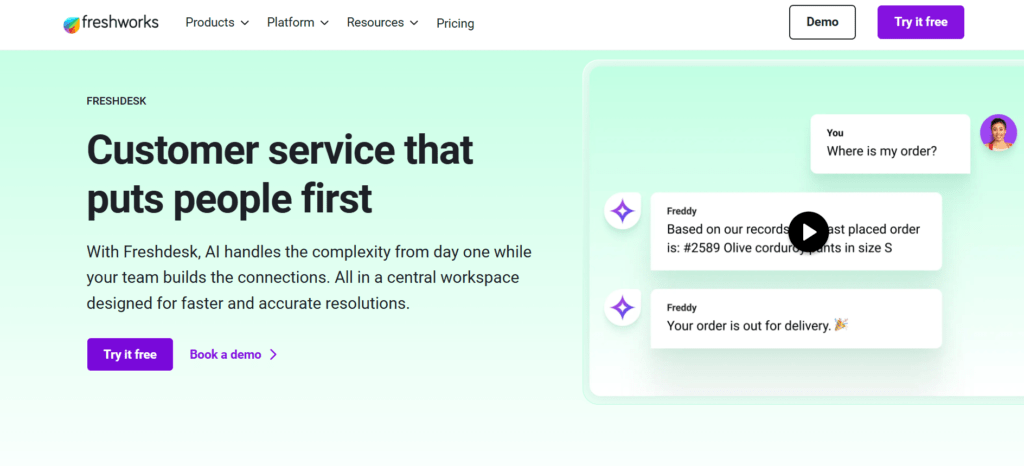Image resolution: width=1024 pixels, height=466 pixels.
Task: Click Freddy sparkle icon beside delivery message
Action: tap(622, 308)
